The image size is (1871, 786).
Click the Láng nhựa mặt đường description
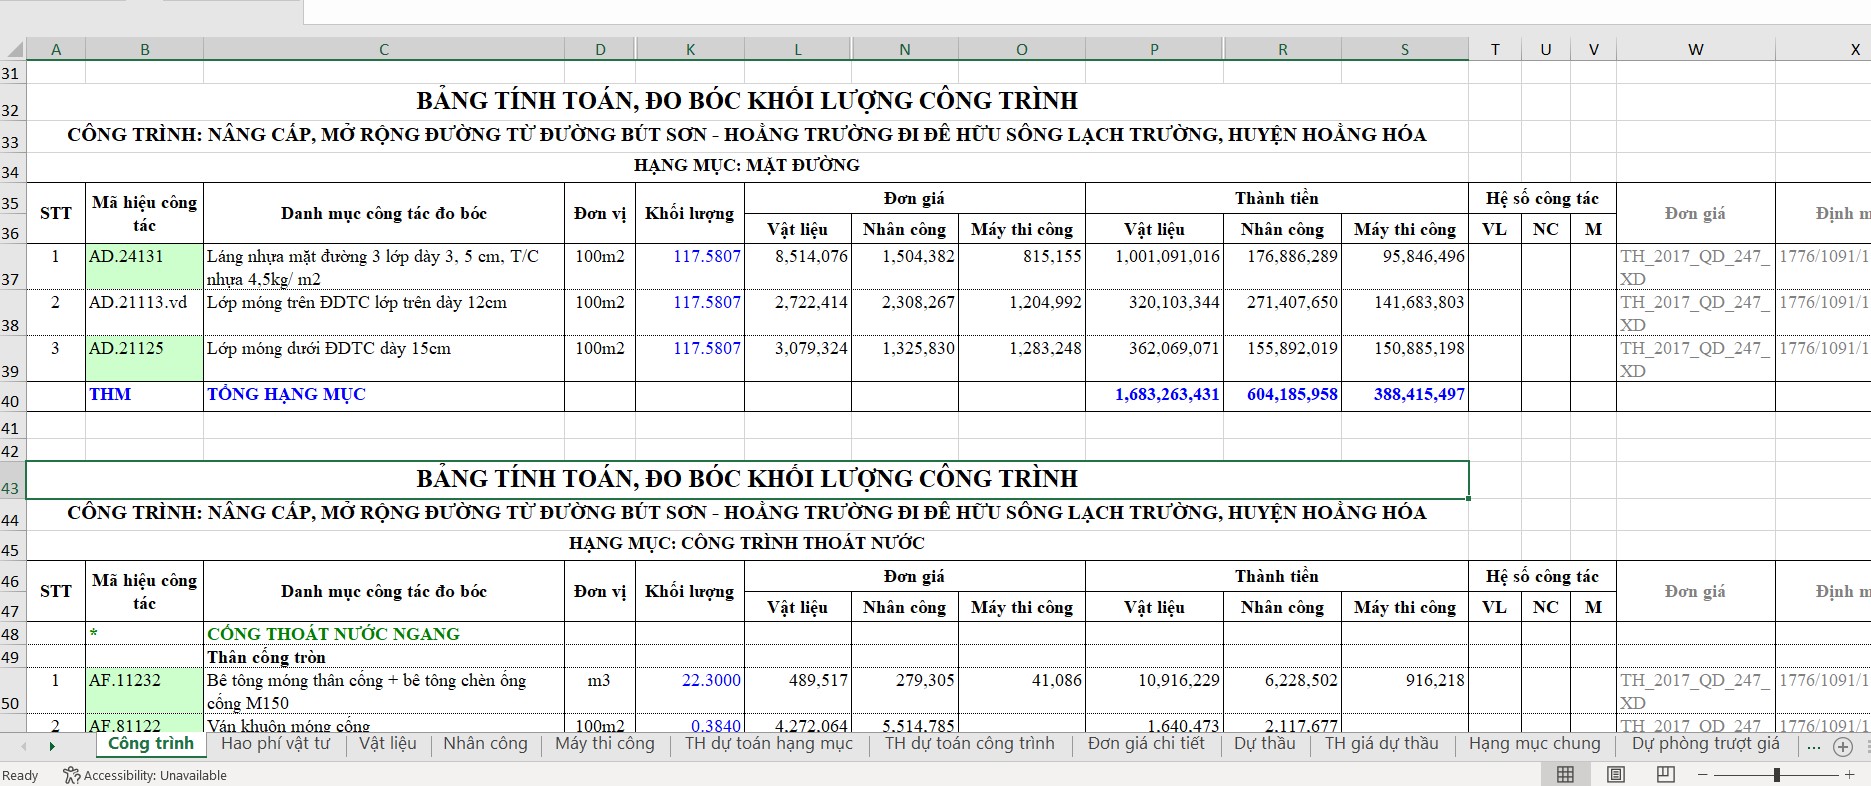384,267
